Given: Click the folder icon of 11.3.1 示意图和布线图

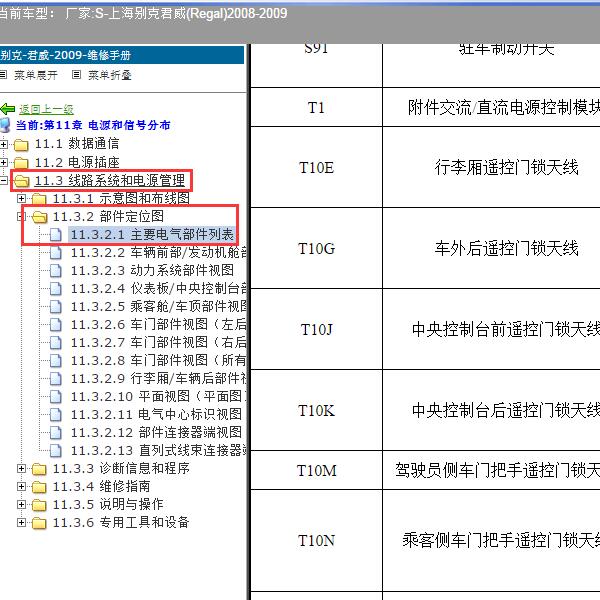Looking at the screenshot, I should point(39,199).
